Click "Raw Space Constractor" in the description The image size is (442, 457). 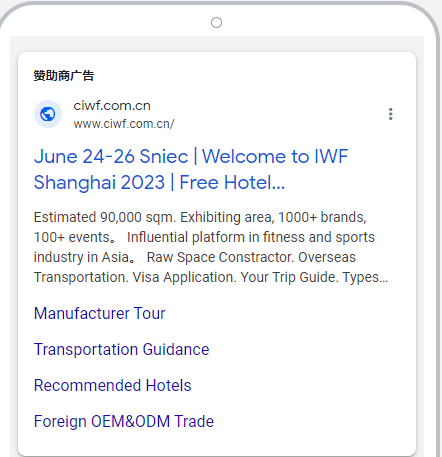pyautogui.click(x=220, y=257)
